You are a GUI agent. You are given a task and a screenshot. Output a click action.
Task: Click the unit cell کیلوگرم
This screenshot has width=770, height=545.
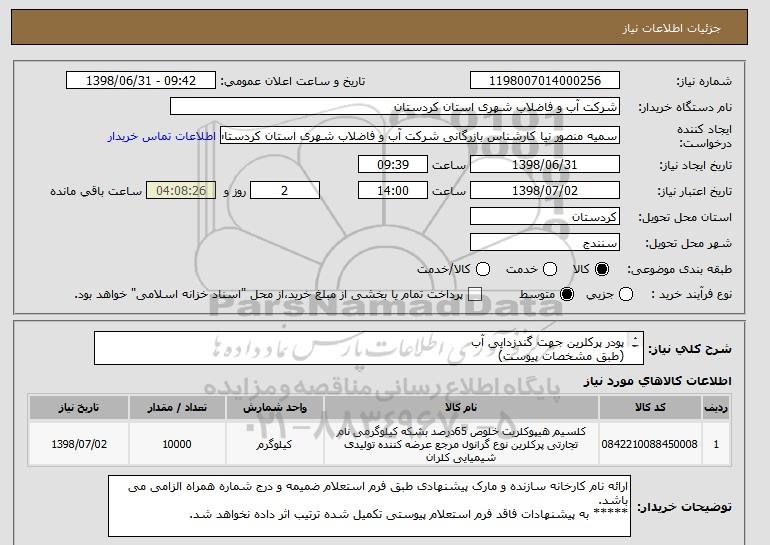point(275,444)
